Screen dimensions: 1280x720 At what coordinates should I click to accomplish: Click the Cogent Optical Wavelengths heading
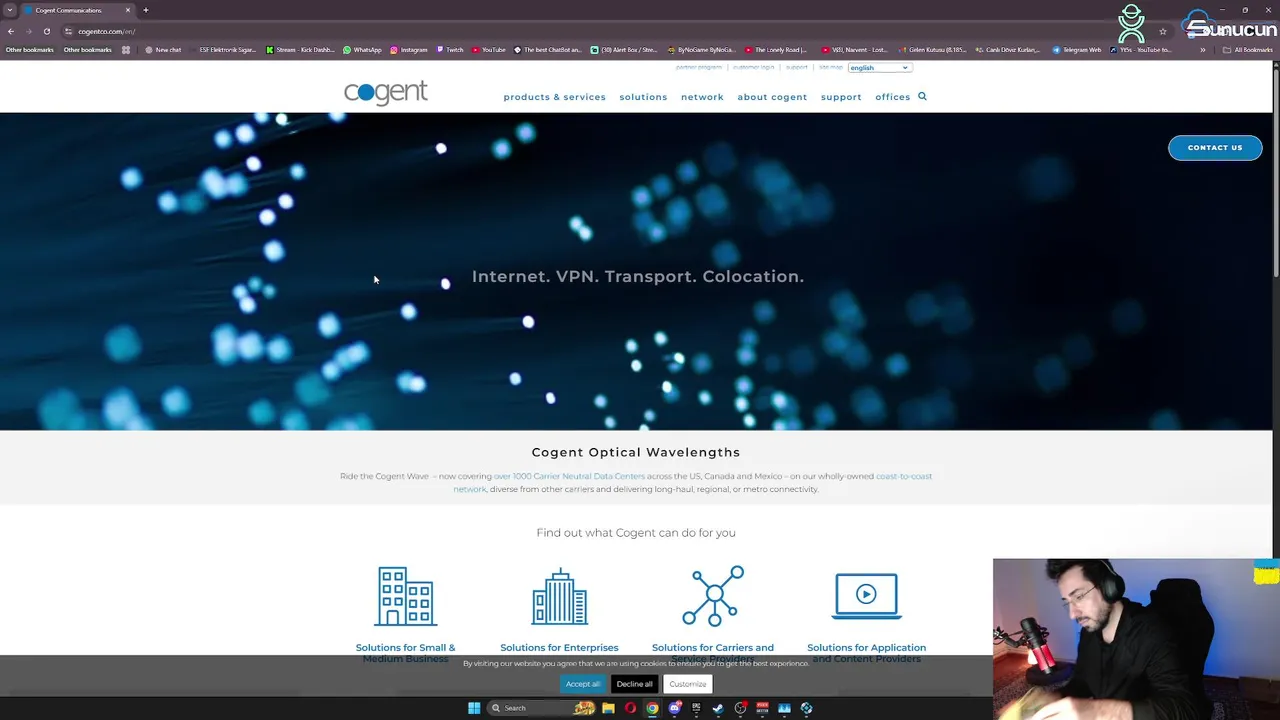pos(636,453)
